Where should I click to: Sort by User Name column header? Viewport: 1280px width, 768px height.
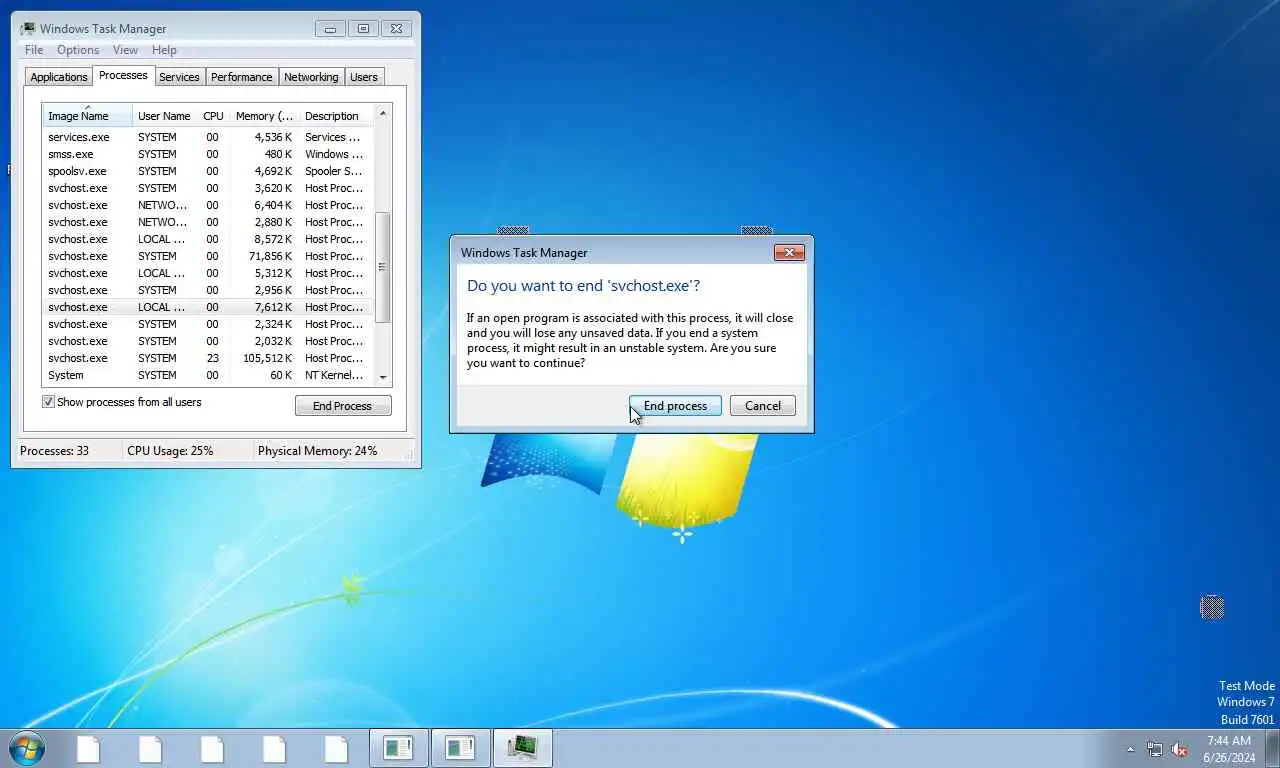pyautogui.click(x=164, y=116)
